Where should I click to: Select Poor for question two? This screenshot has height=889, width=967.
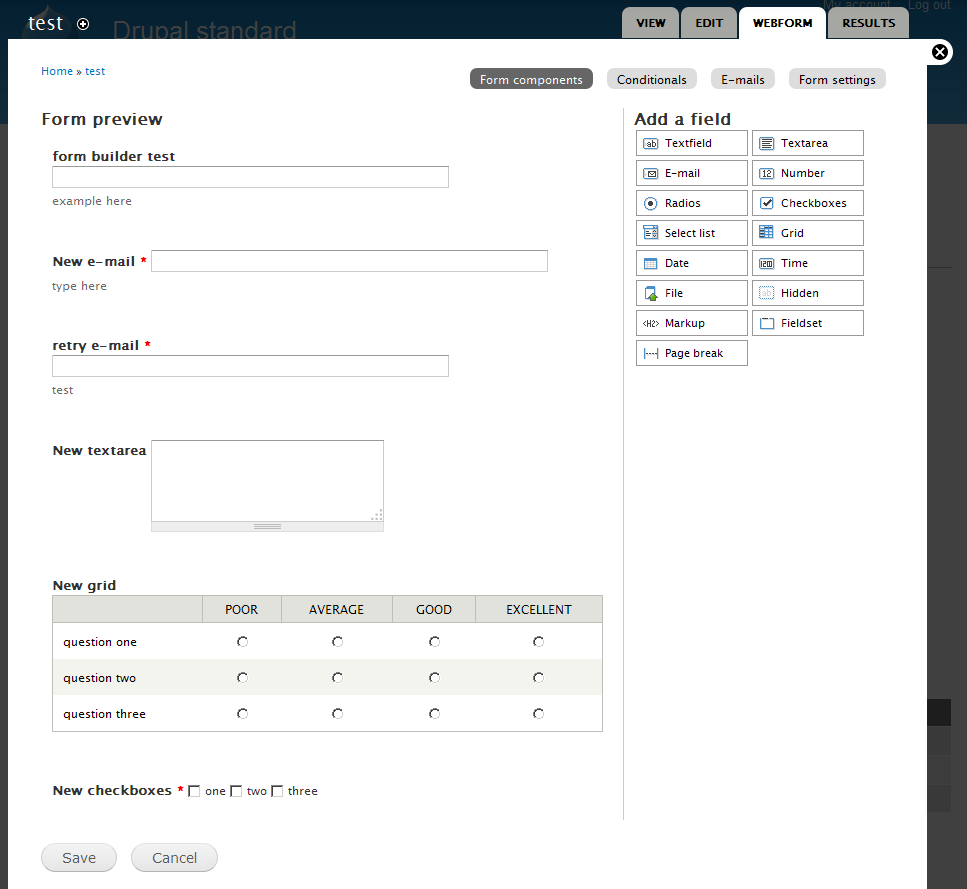(x=242, y=678)
